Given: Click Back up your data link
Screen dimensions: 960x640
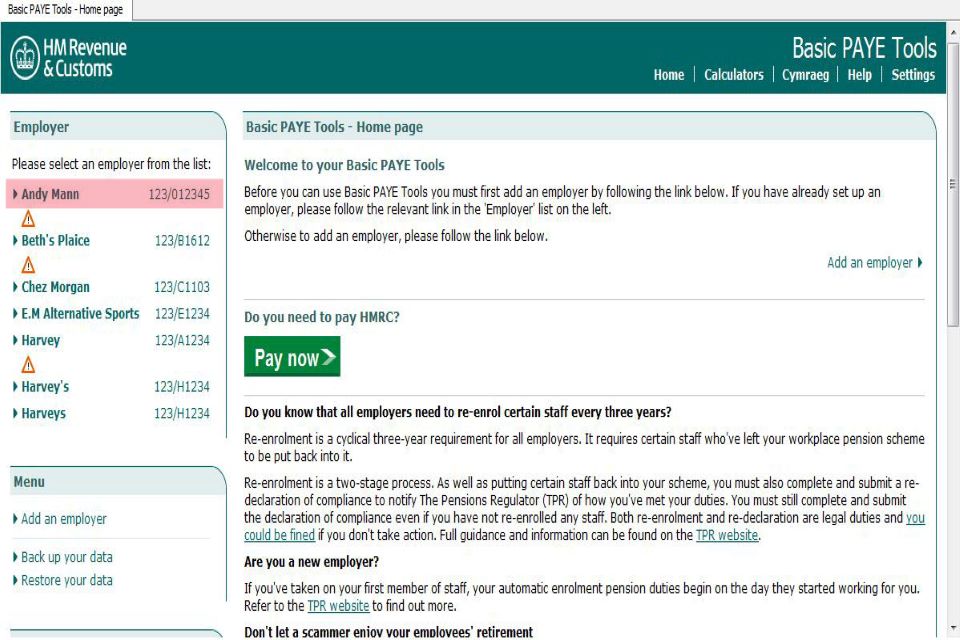Looking at the screenshot, I should (66, 557).
